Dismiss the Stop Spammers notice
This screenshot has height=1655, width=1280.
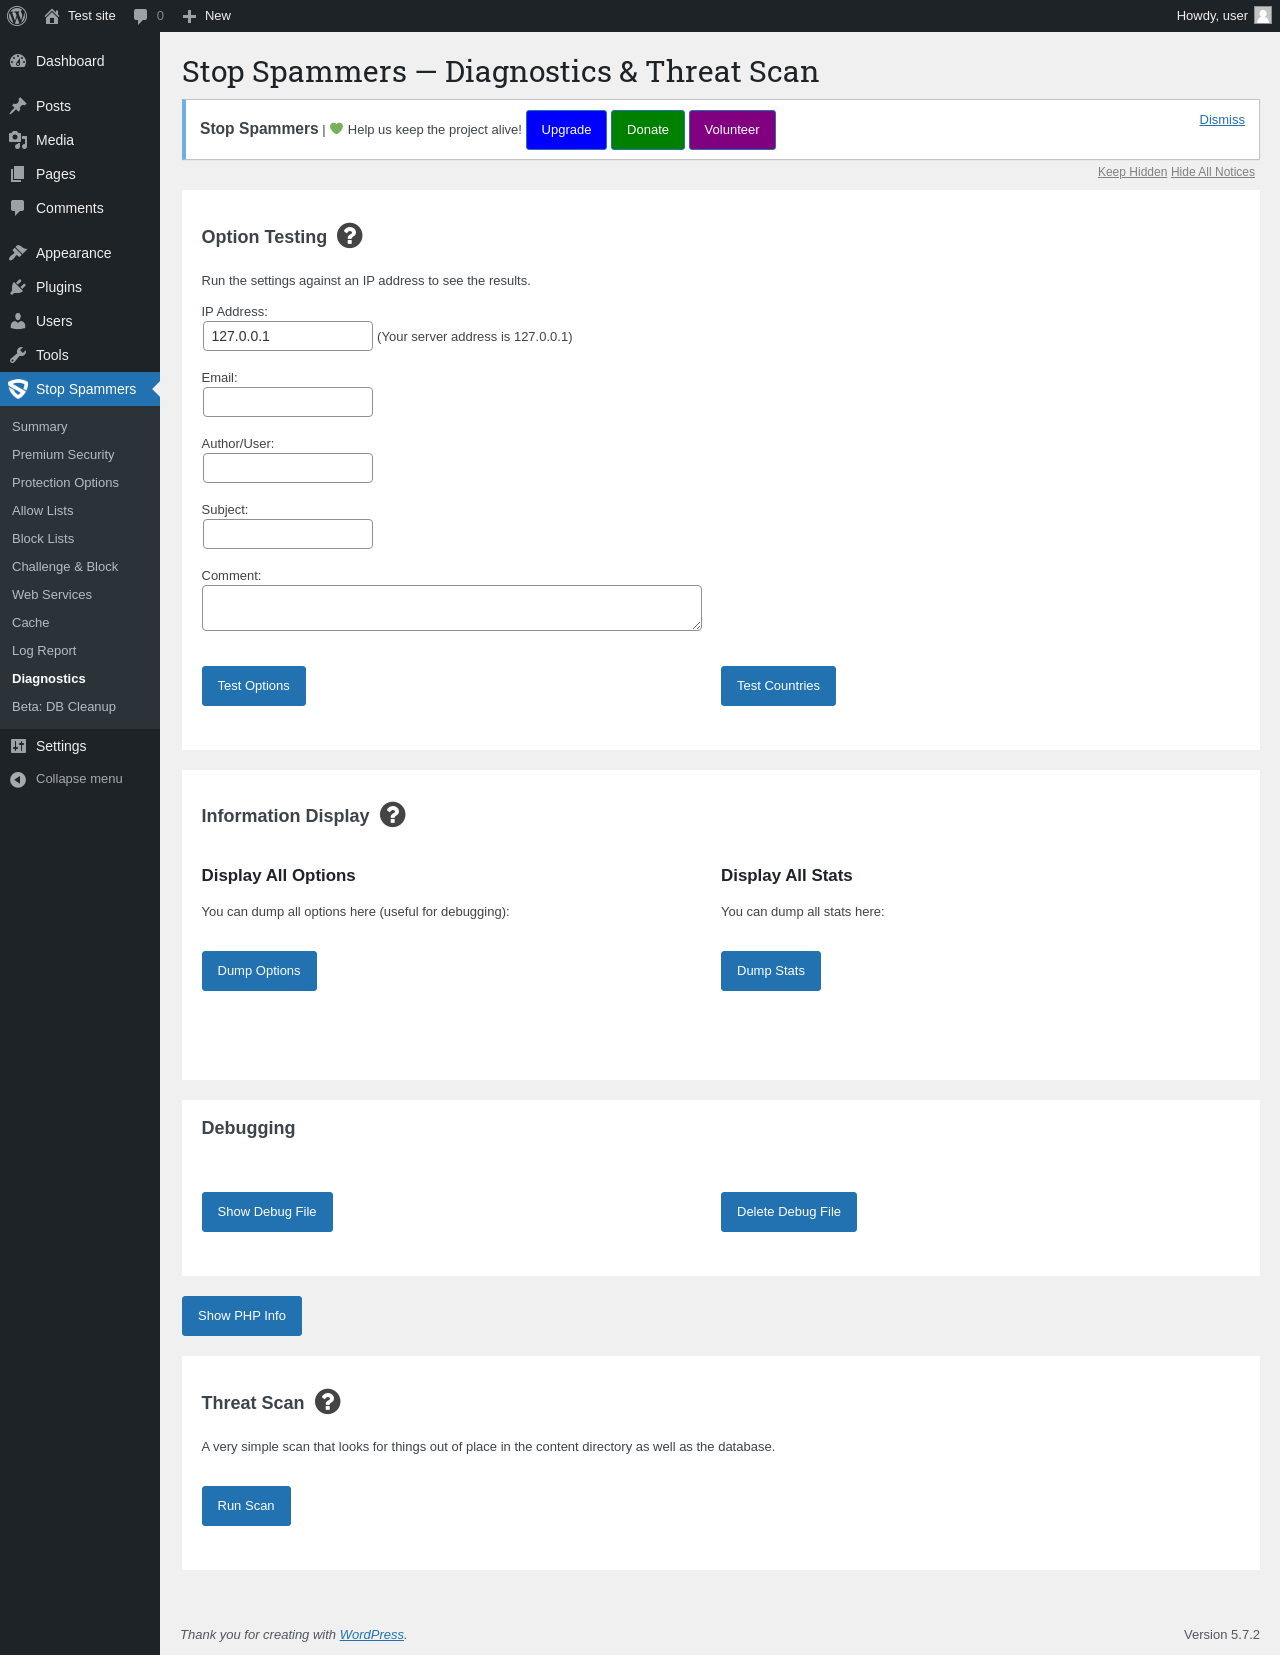[x=1222, y=119]
